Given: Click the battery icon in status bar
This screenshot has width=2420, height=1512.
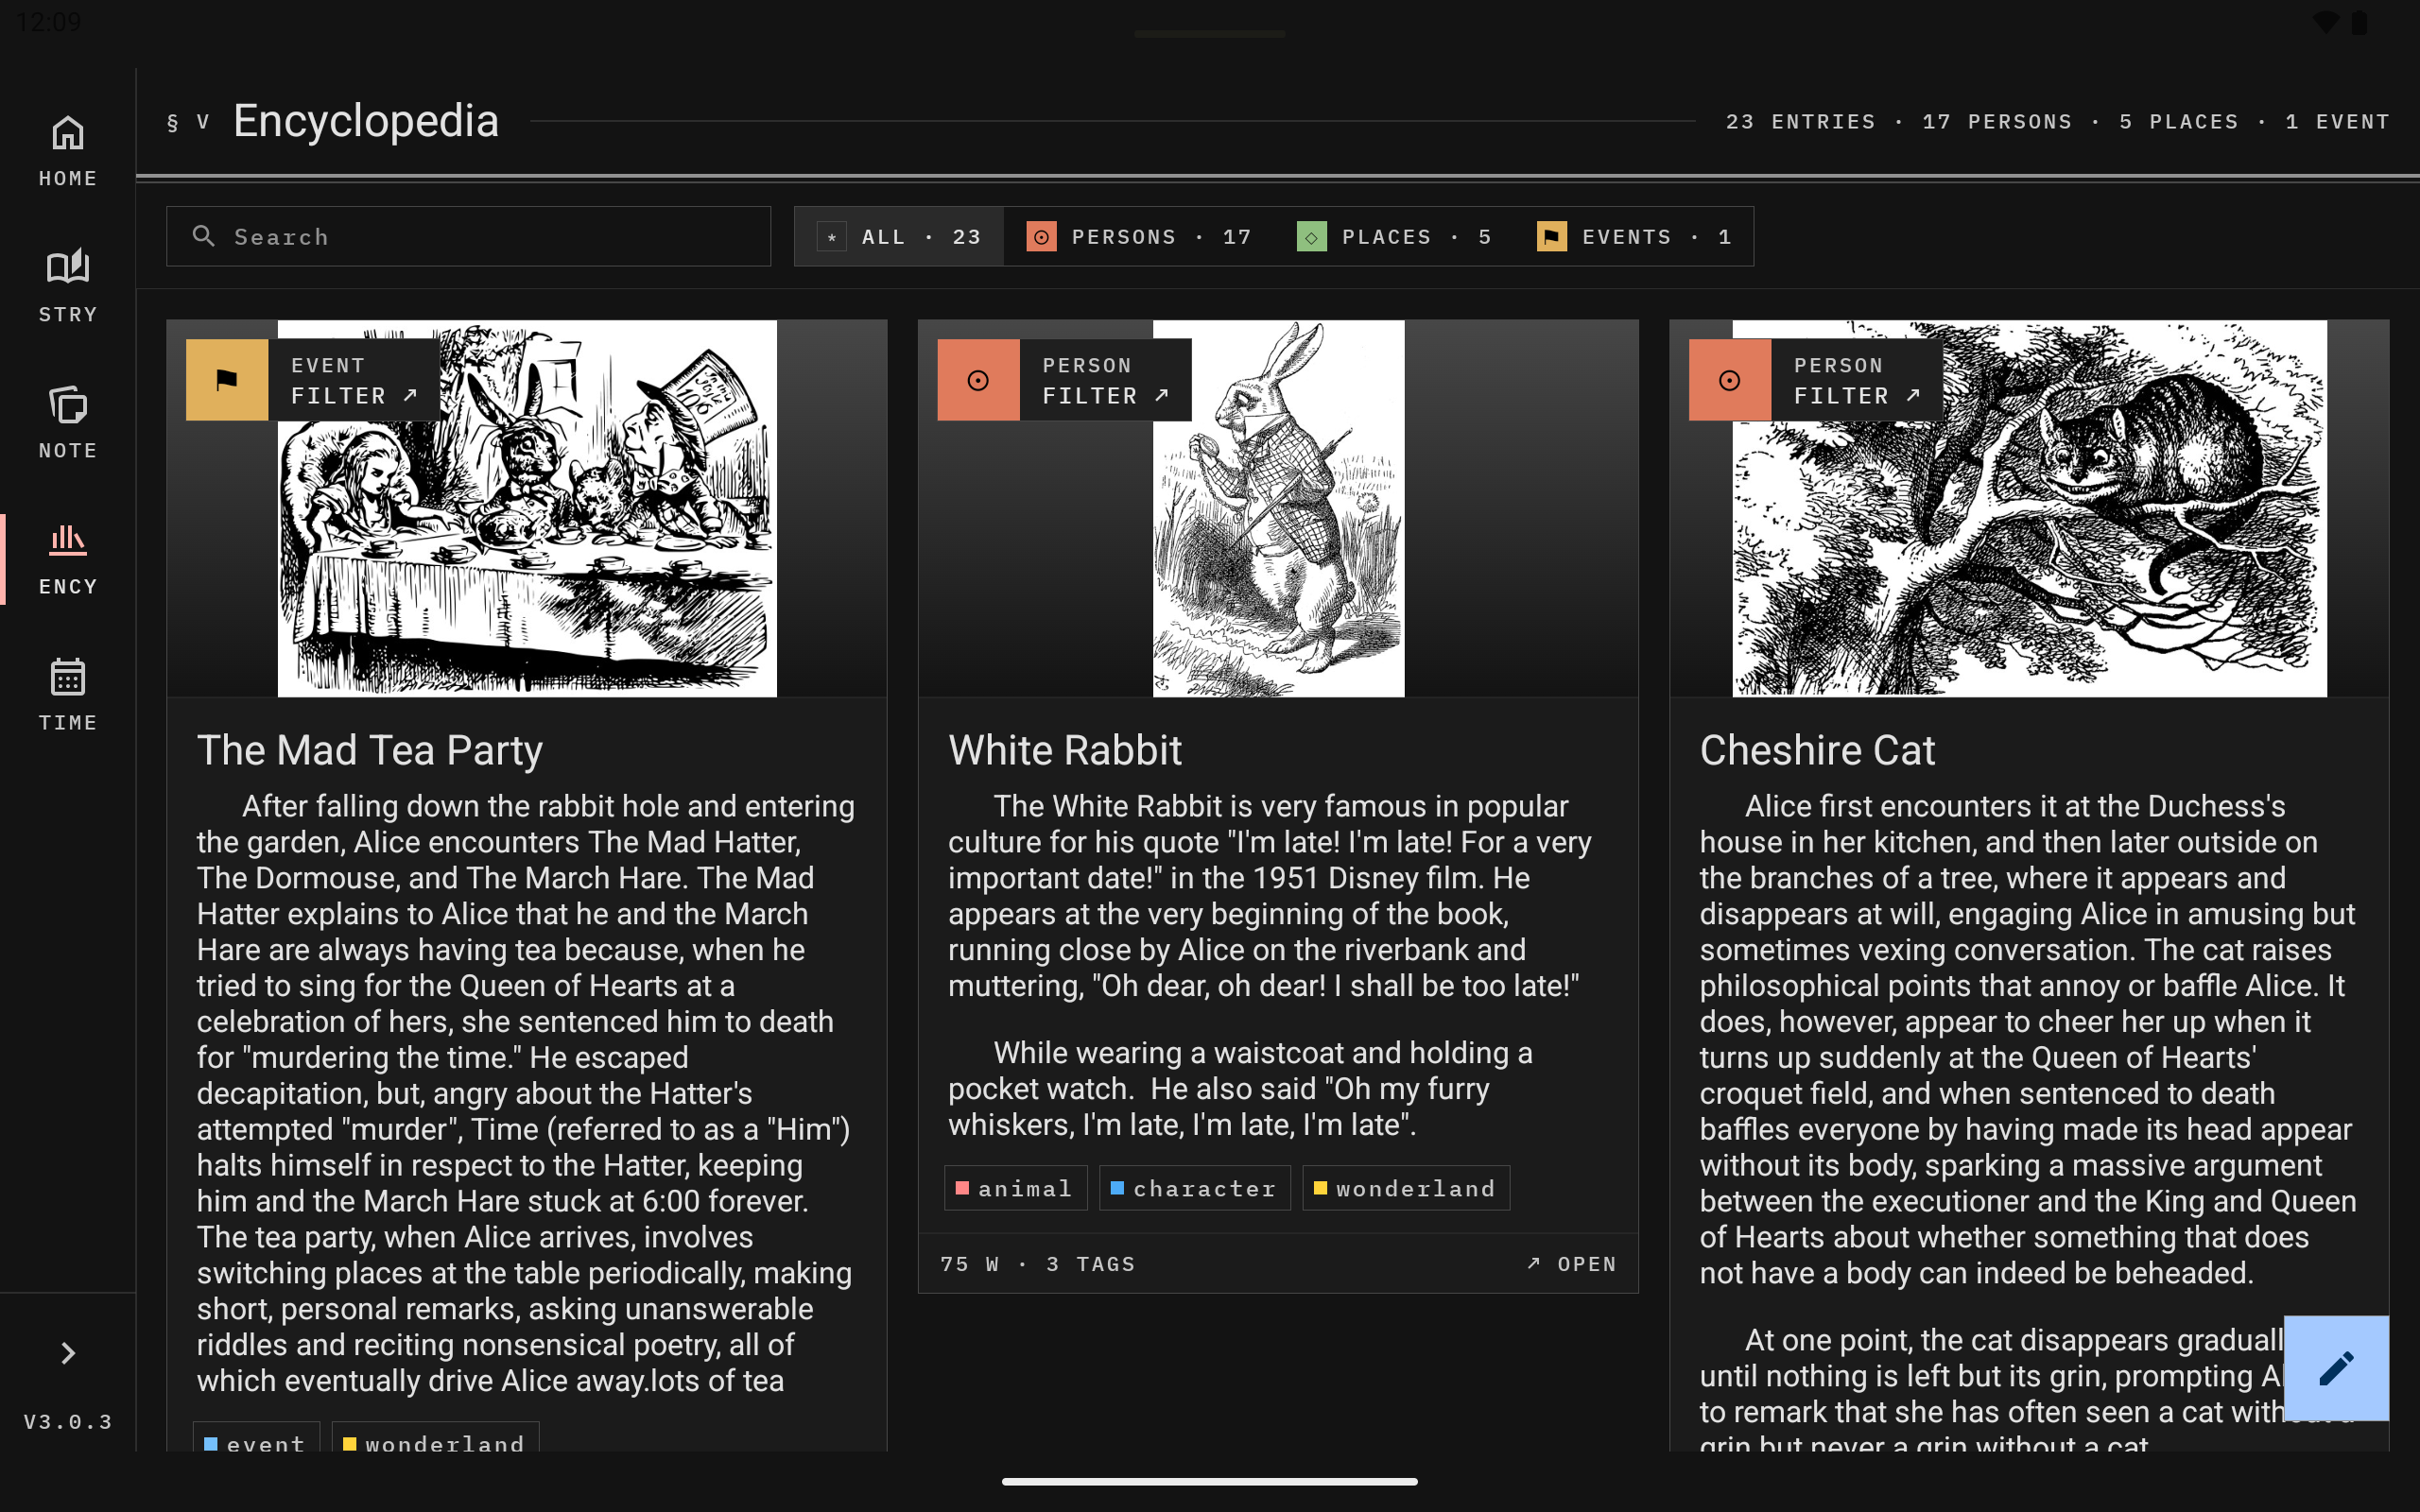Looking at the screenshot, I should coord(2360,22).
